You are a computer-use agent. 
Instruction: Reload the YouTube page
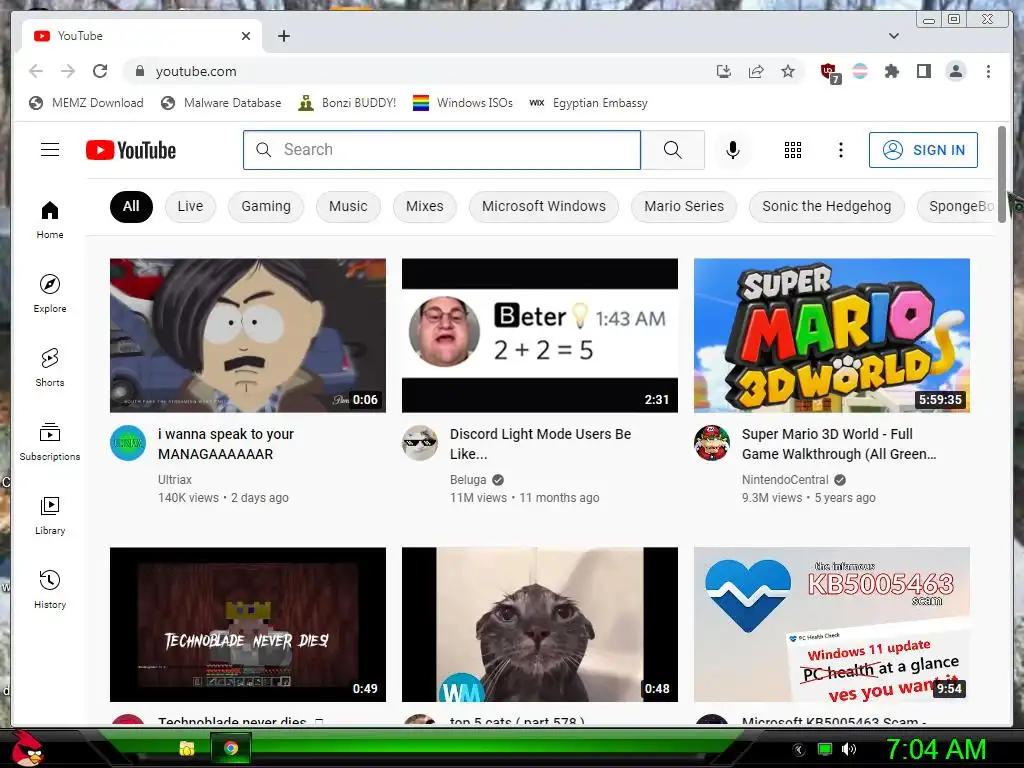click(100, 71)
